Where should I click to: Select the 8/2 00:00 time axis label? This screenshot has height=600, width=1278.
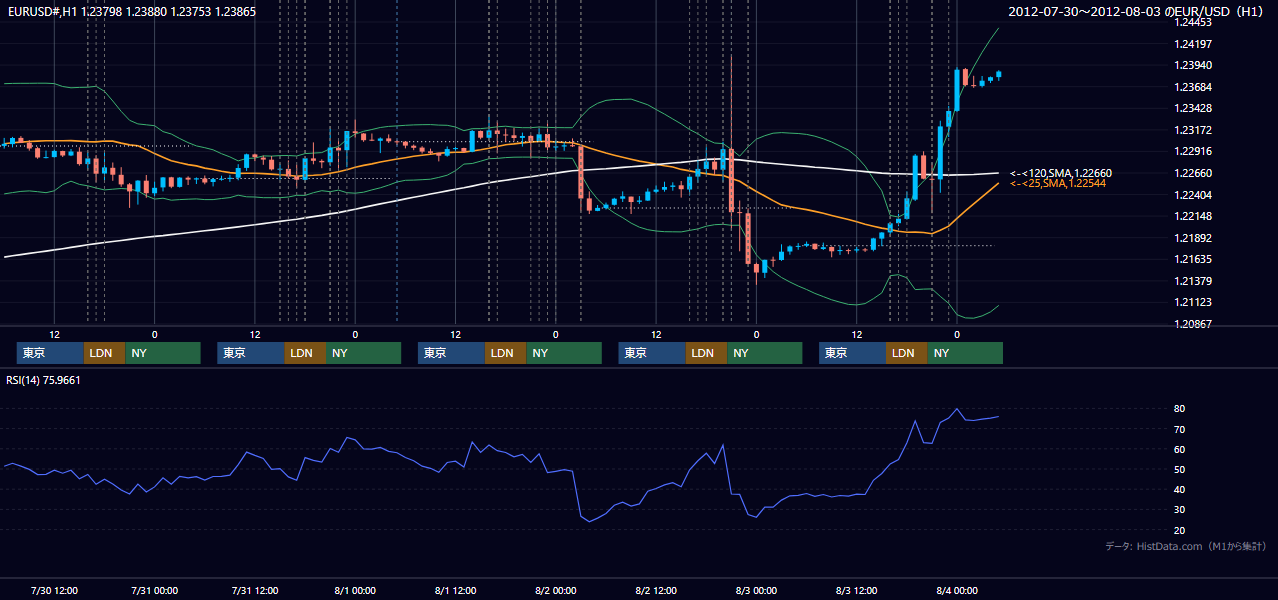tap(556, 590)
